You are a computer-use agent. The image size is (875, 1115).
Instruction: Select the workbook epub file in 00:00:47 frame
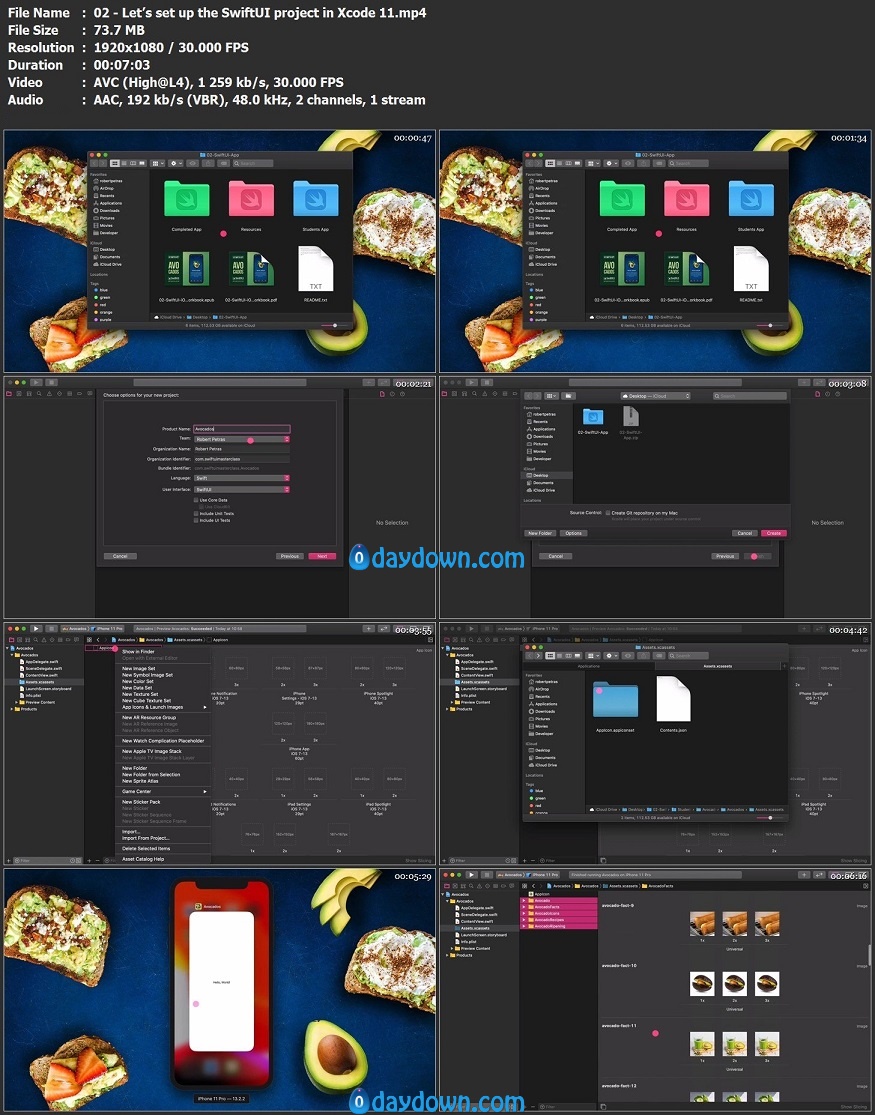click(186, 270)
